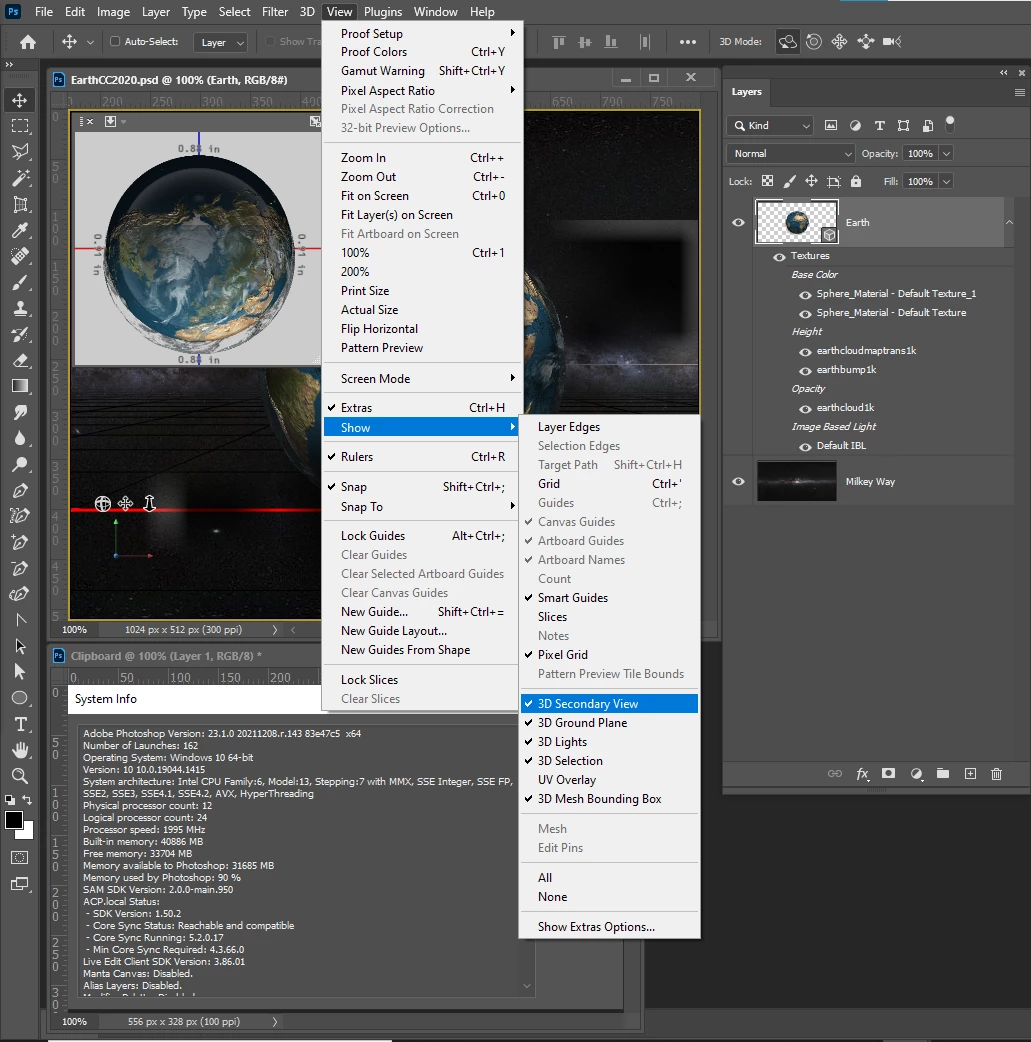The width and height of the screenshot is (1031, 1042).
Task: Click the add layer style fx icon
Action: 862,774
